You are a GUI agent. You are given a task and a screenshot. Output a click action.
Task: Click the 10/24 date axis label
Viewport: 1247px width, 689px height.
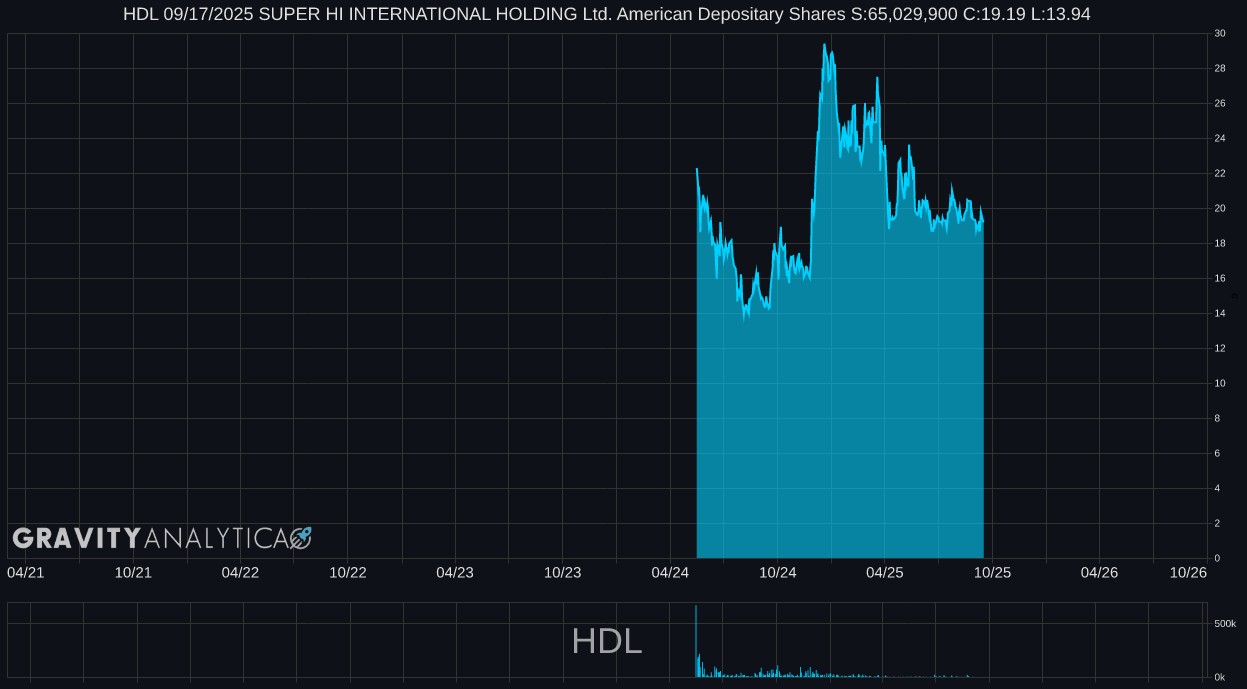[x=778, y=572]
